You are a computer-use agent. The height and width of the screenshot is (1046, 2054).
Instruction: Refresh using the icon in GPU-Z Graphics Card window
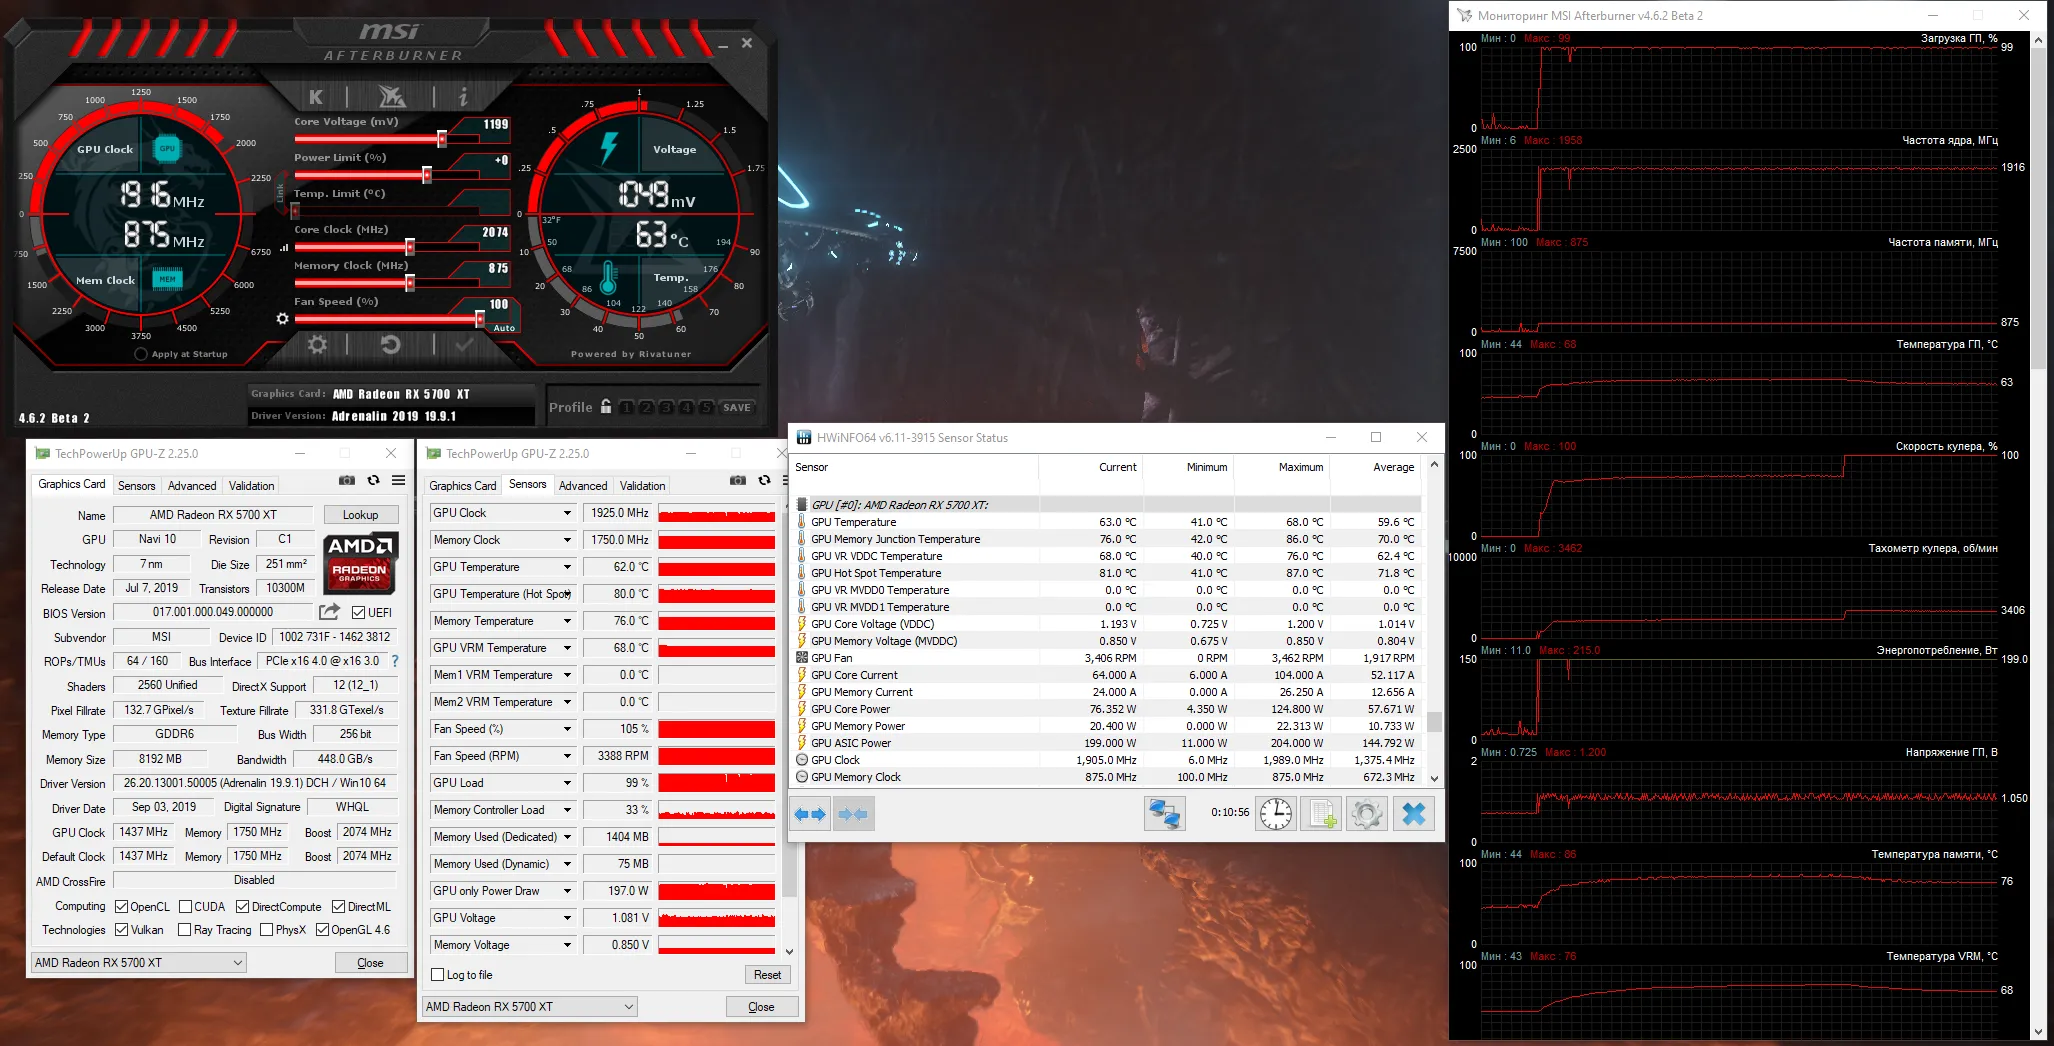click(373, 481)
